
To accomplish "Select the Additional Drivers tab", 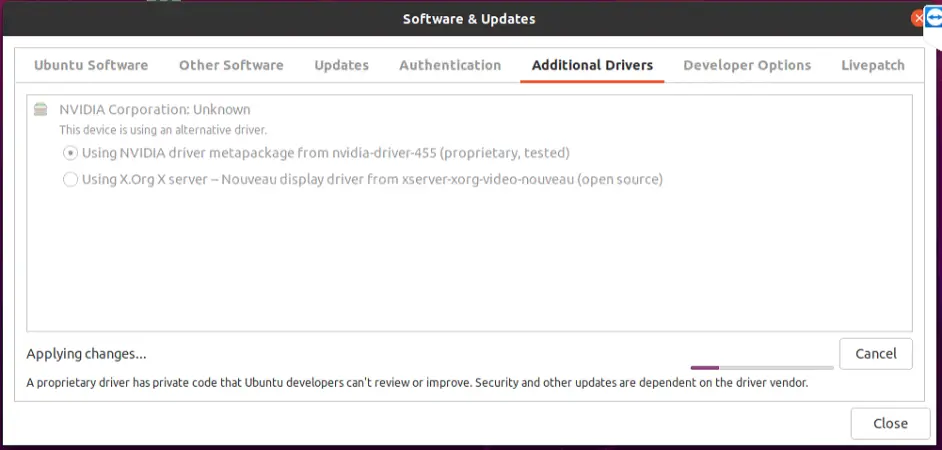I will click(x=592, y=65).
